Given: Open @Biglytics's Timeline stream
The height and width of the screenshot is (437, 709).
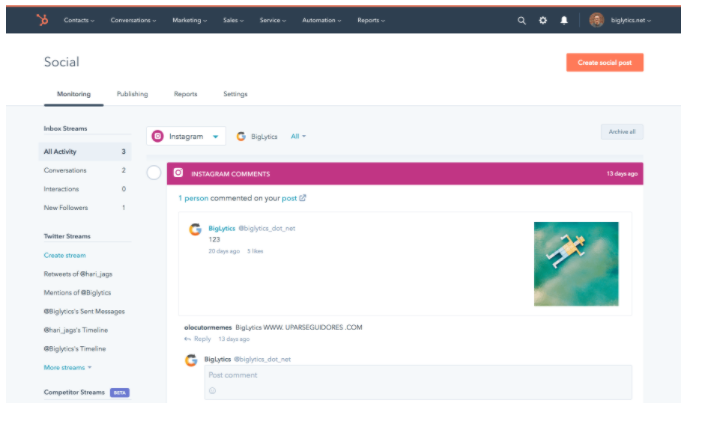Looking at the screenshot, I should tap(75, 349).
